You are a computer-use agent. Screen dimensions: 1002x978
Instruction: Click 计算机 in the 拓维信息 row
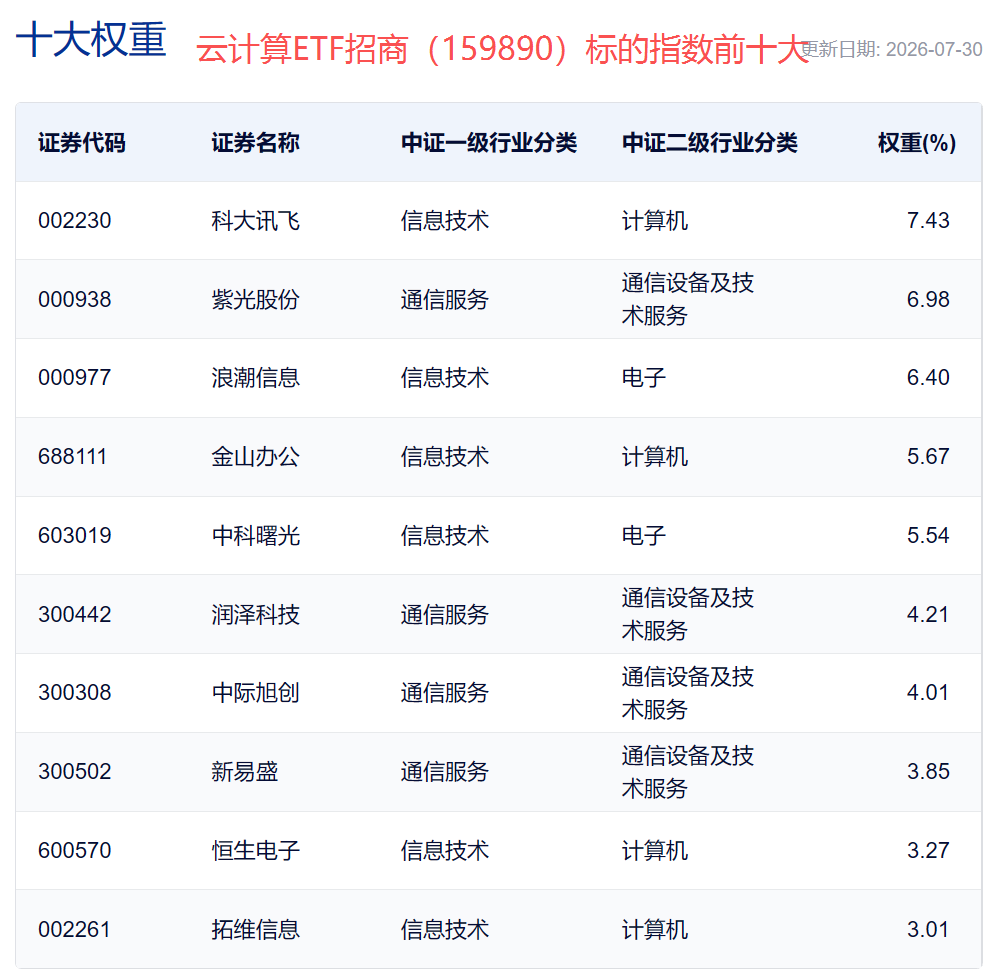click(x=654, y=929)
